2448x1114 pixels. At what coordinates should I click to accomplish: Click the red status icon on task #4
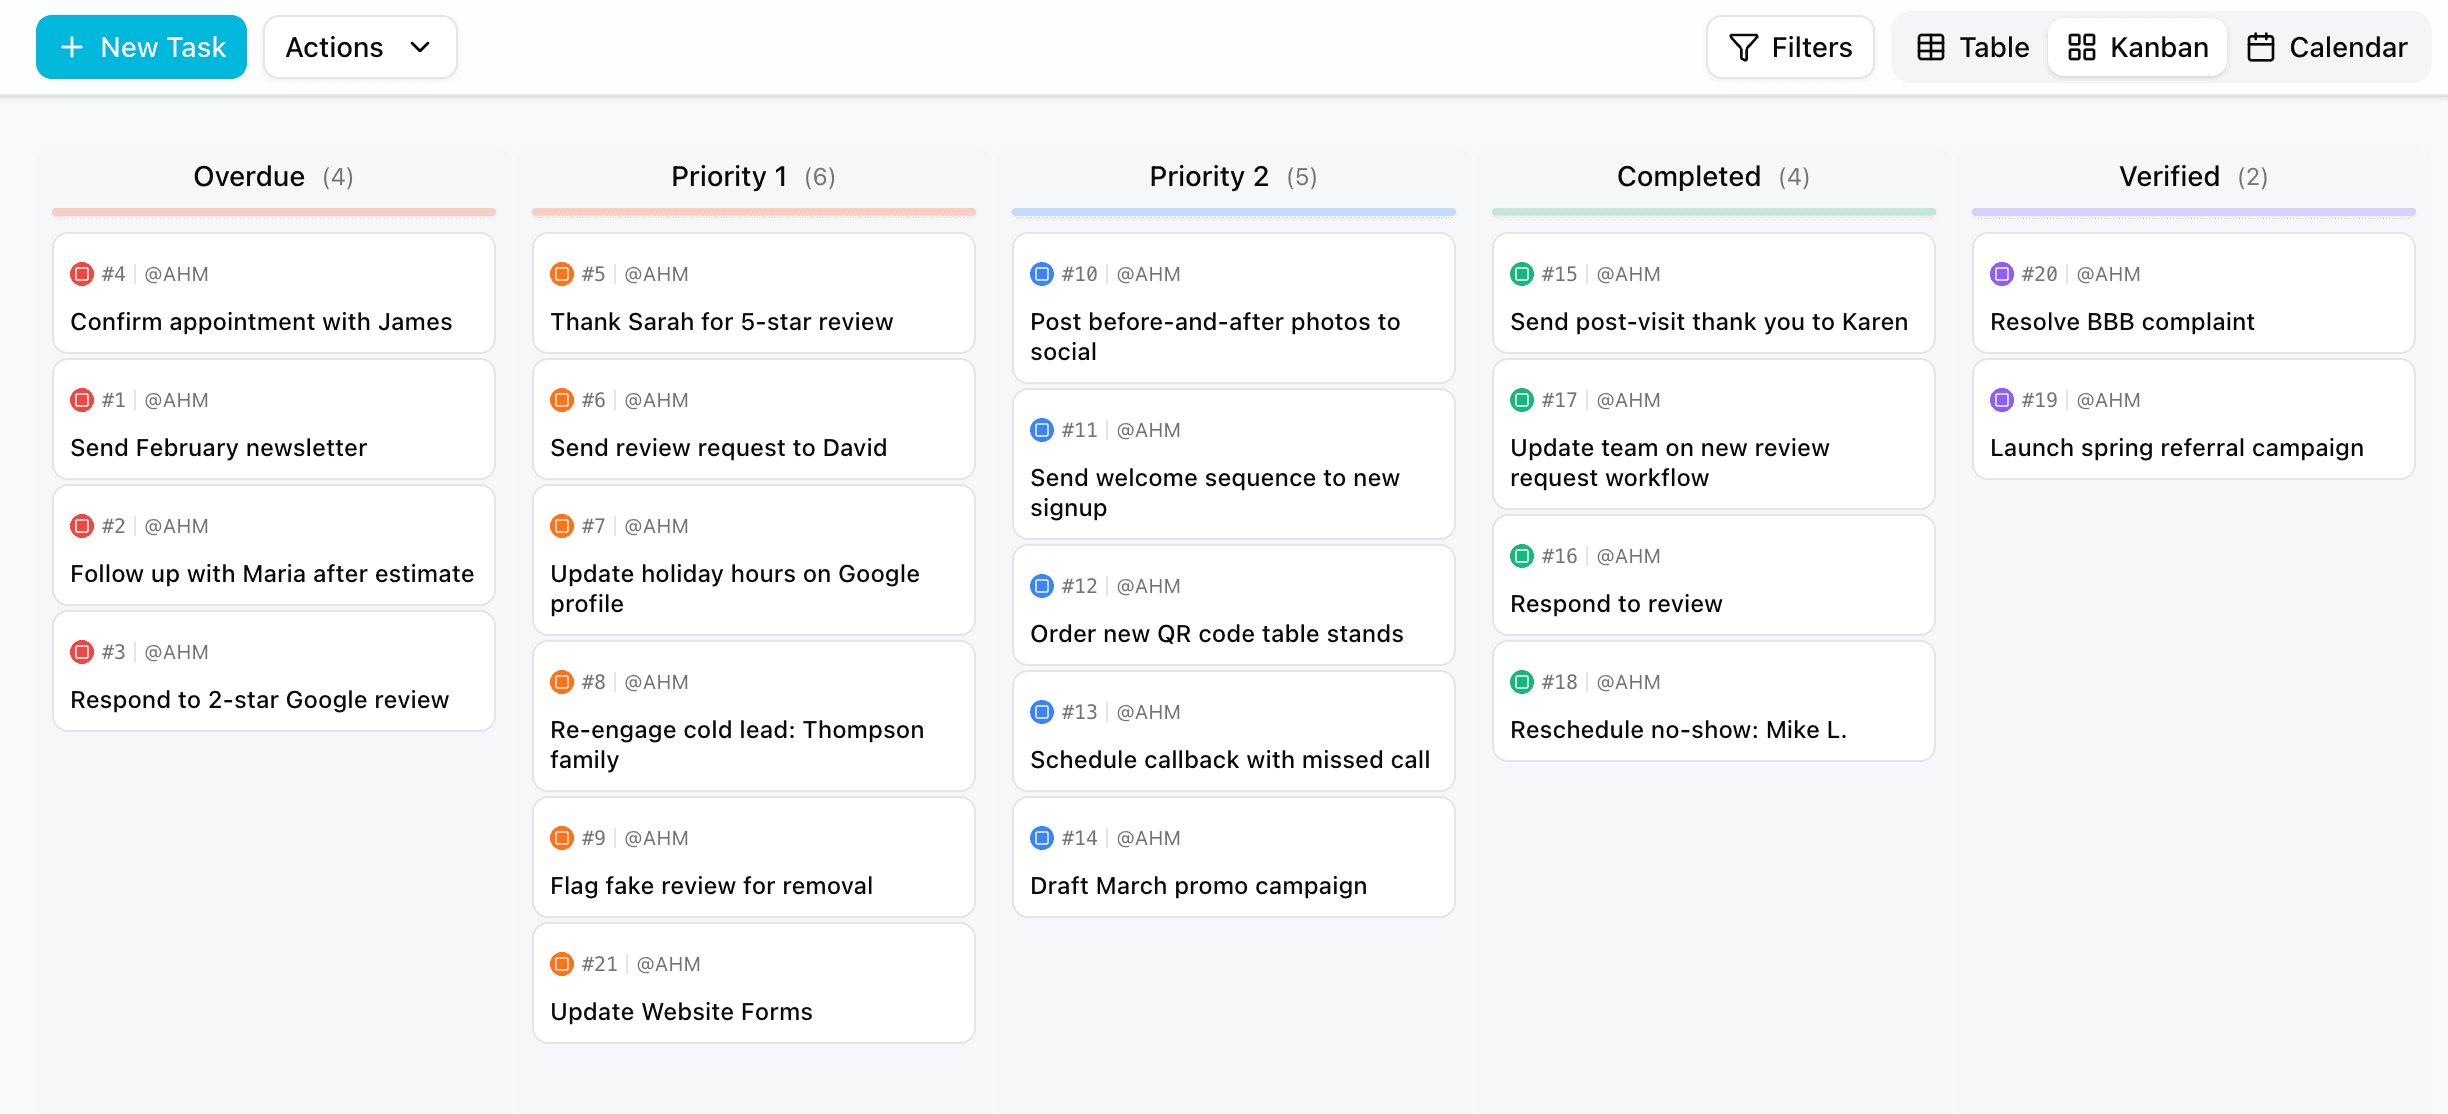pyautogui.click(x=82, y=273)
